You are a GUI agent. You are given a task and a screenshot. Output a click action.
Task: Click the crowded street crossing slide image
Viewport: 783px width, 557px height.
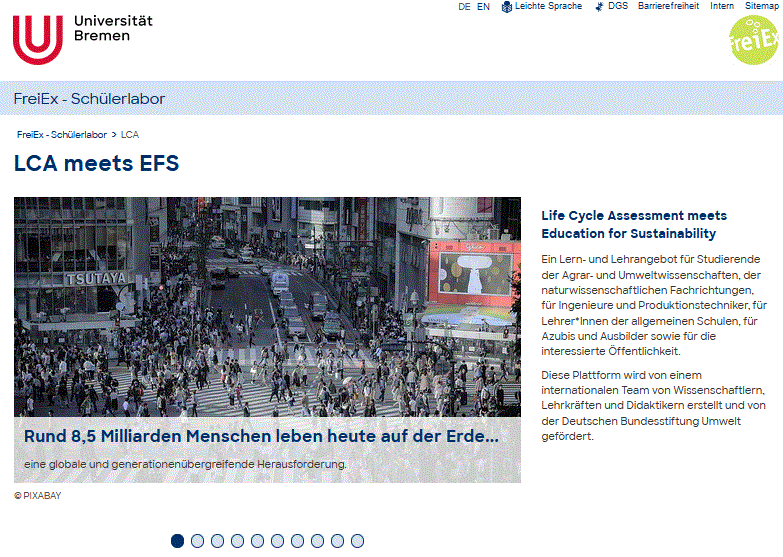(x=267, y=300)
